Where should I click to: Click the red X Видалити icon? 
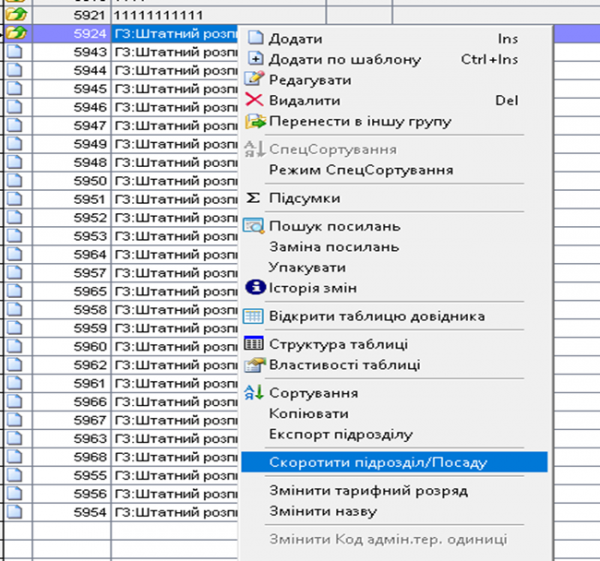[x=253, y=101]
